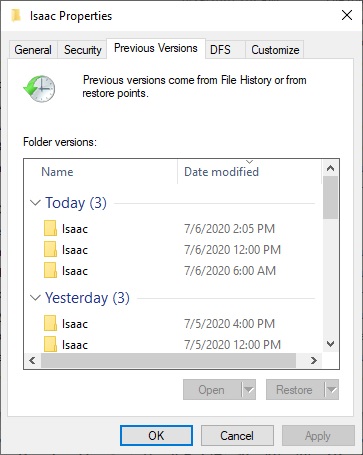Click the folder icon in the title bar

pyautogui.click(x=16, y=15)
